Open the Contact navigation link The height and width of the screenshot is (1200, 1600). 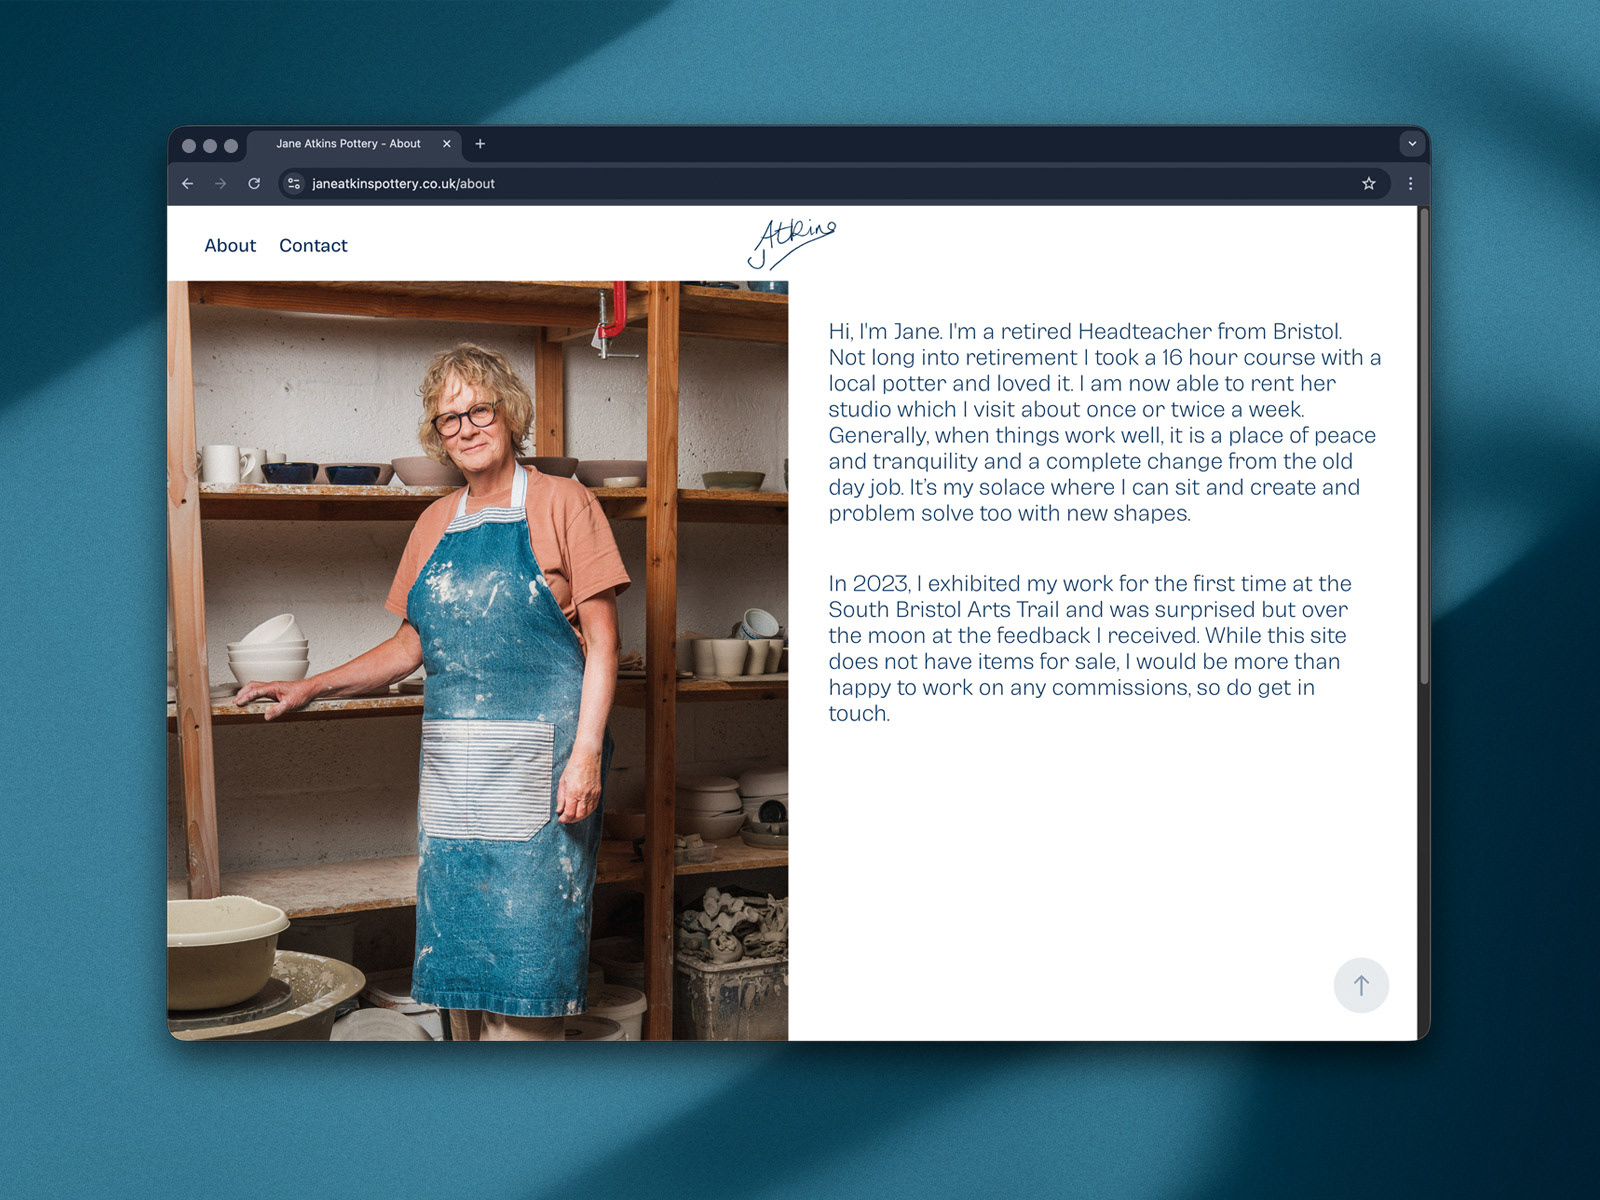click(313, 246)
